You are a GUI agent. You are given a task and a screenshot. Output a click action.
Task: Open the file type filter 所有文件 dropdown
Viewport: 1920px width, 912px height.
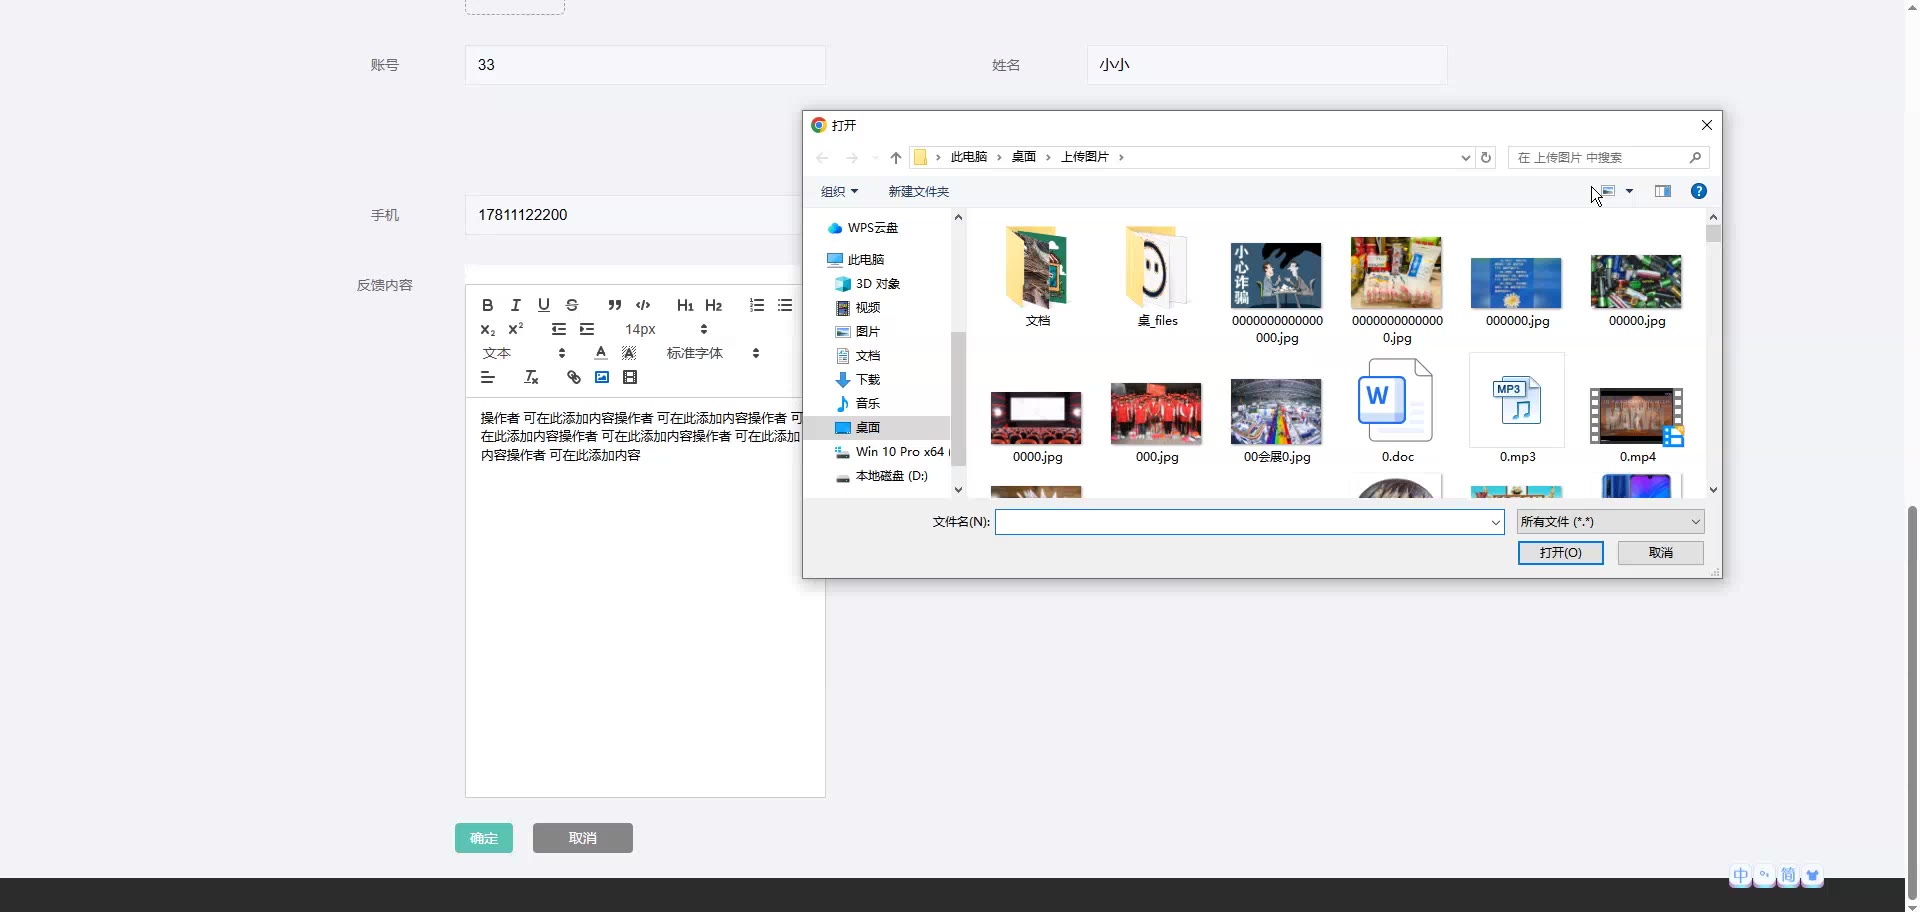pyautogui.click(x=1609, y=522)
